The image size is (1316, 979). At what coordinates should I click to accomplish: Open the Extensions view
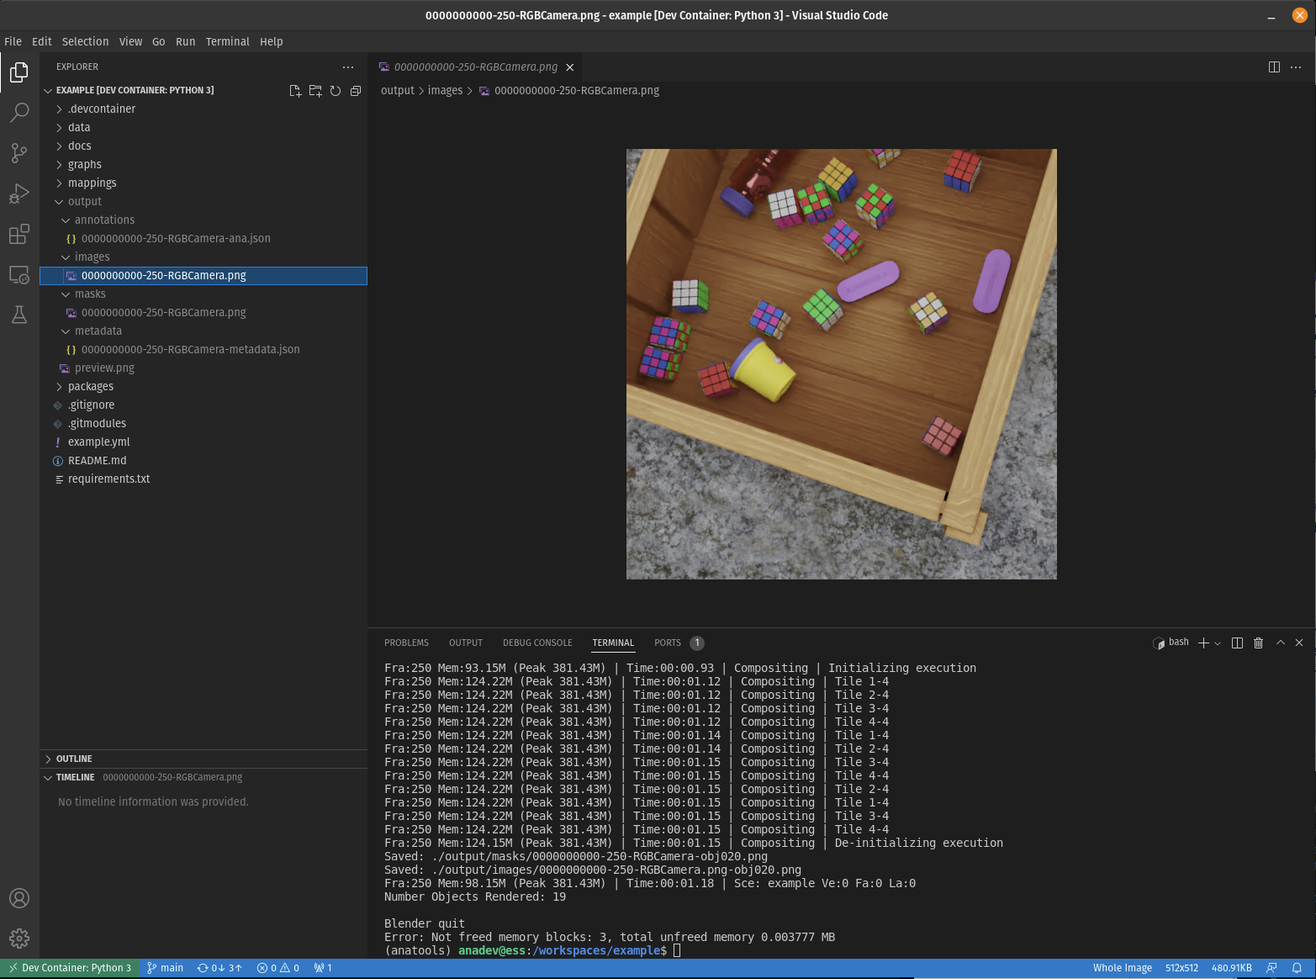point(19,234)
